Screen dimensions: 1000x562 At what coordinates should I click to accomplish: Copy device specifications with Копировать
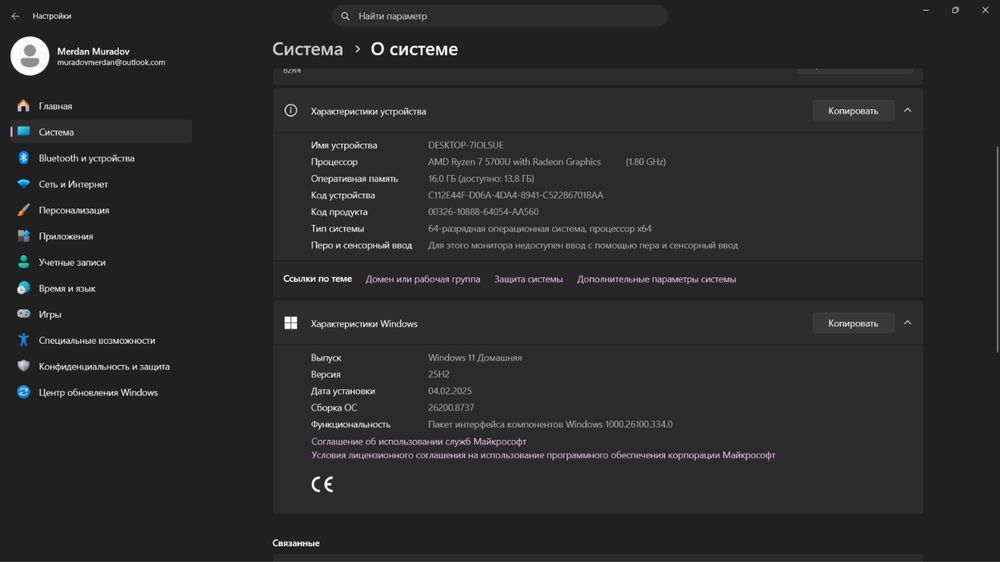click(x=853, y=111)
